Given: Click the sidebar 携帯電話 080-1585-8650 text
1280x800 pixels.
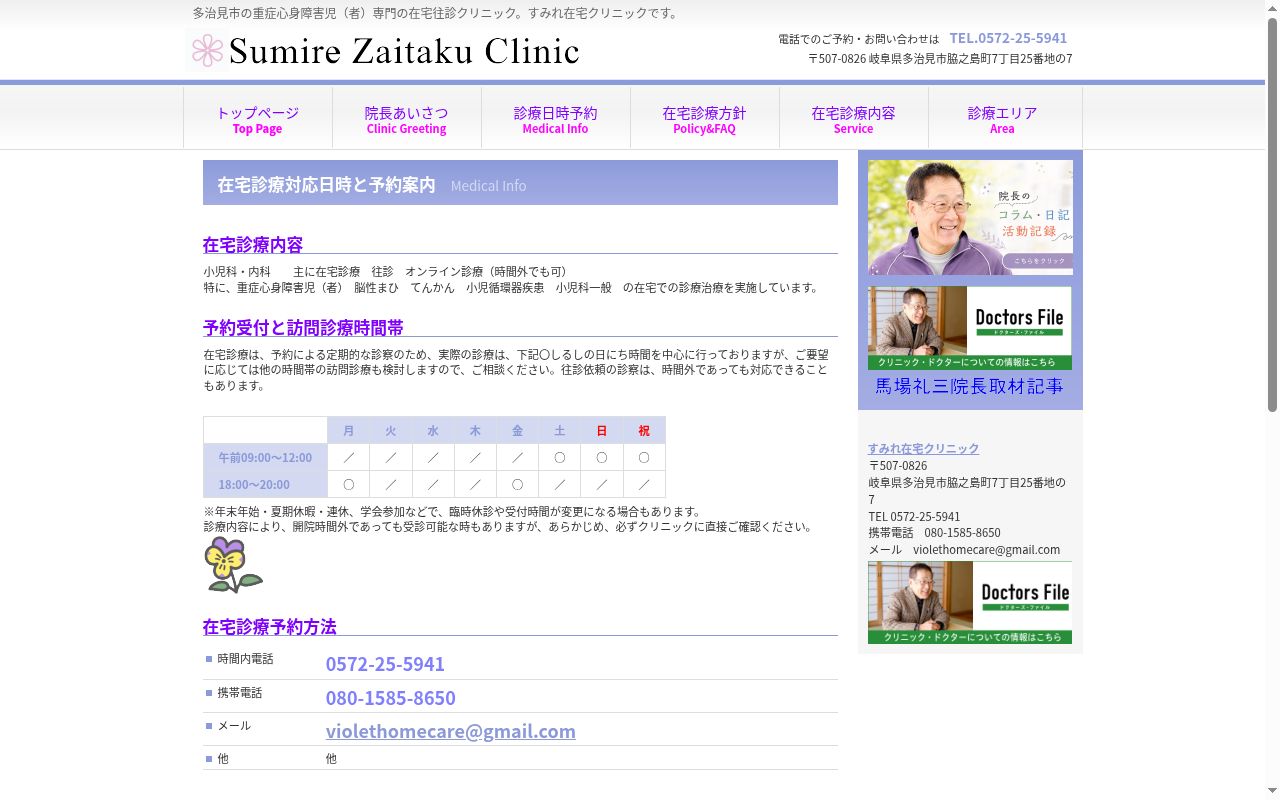Looking at the screenshot, I should [934, 533].
